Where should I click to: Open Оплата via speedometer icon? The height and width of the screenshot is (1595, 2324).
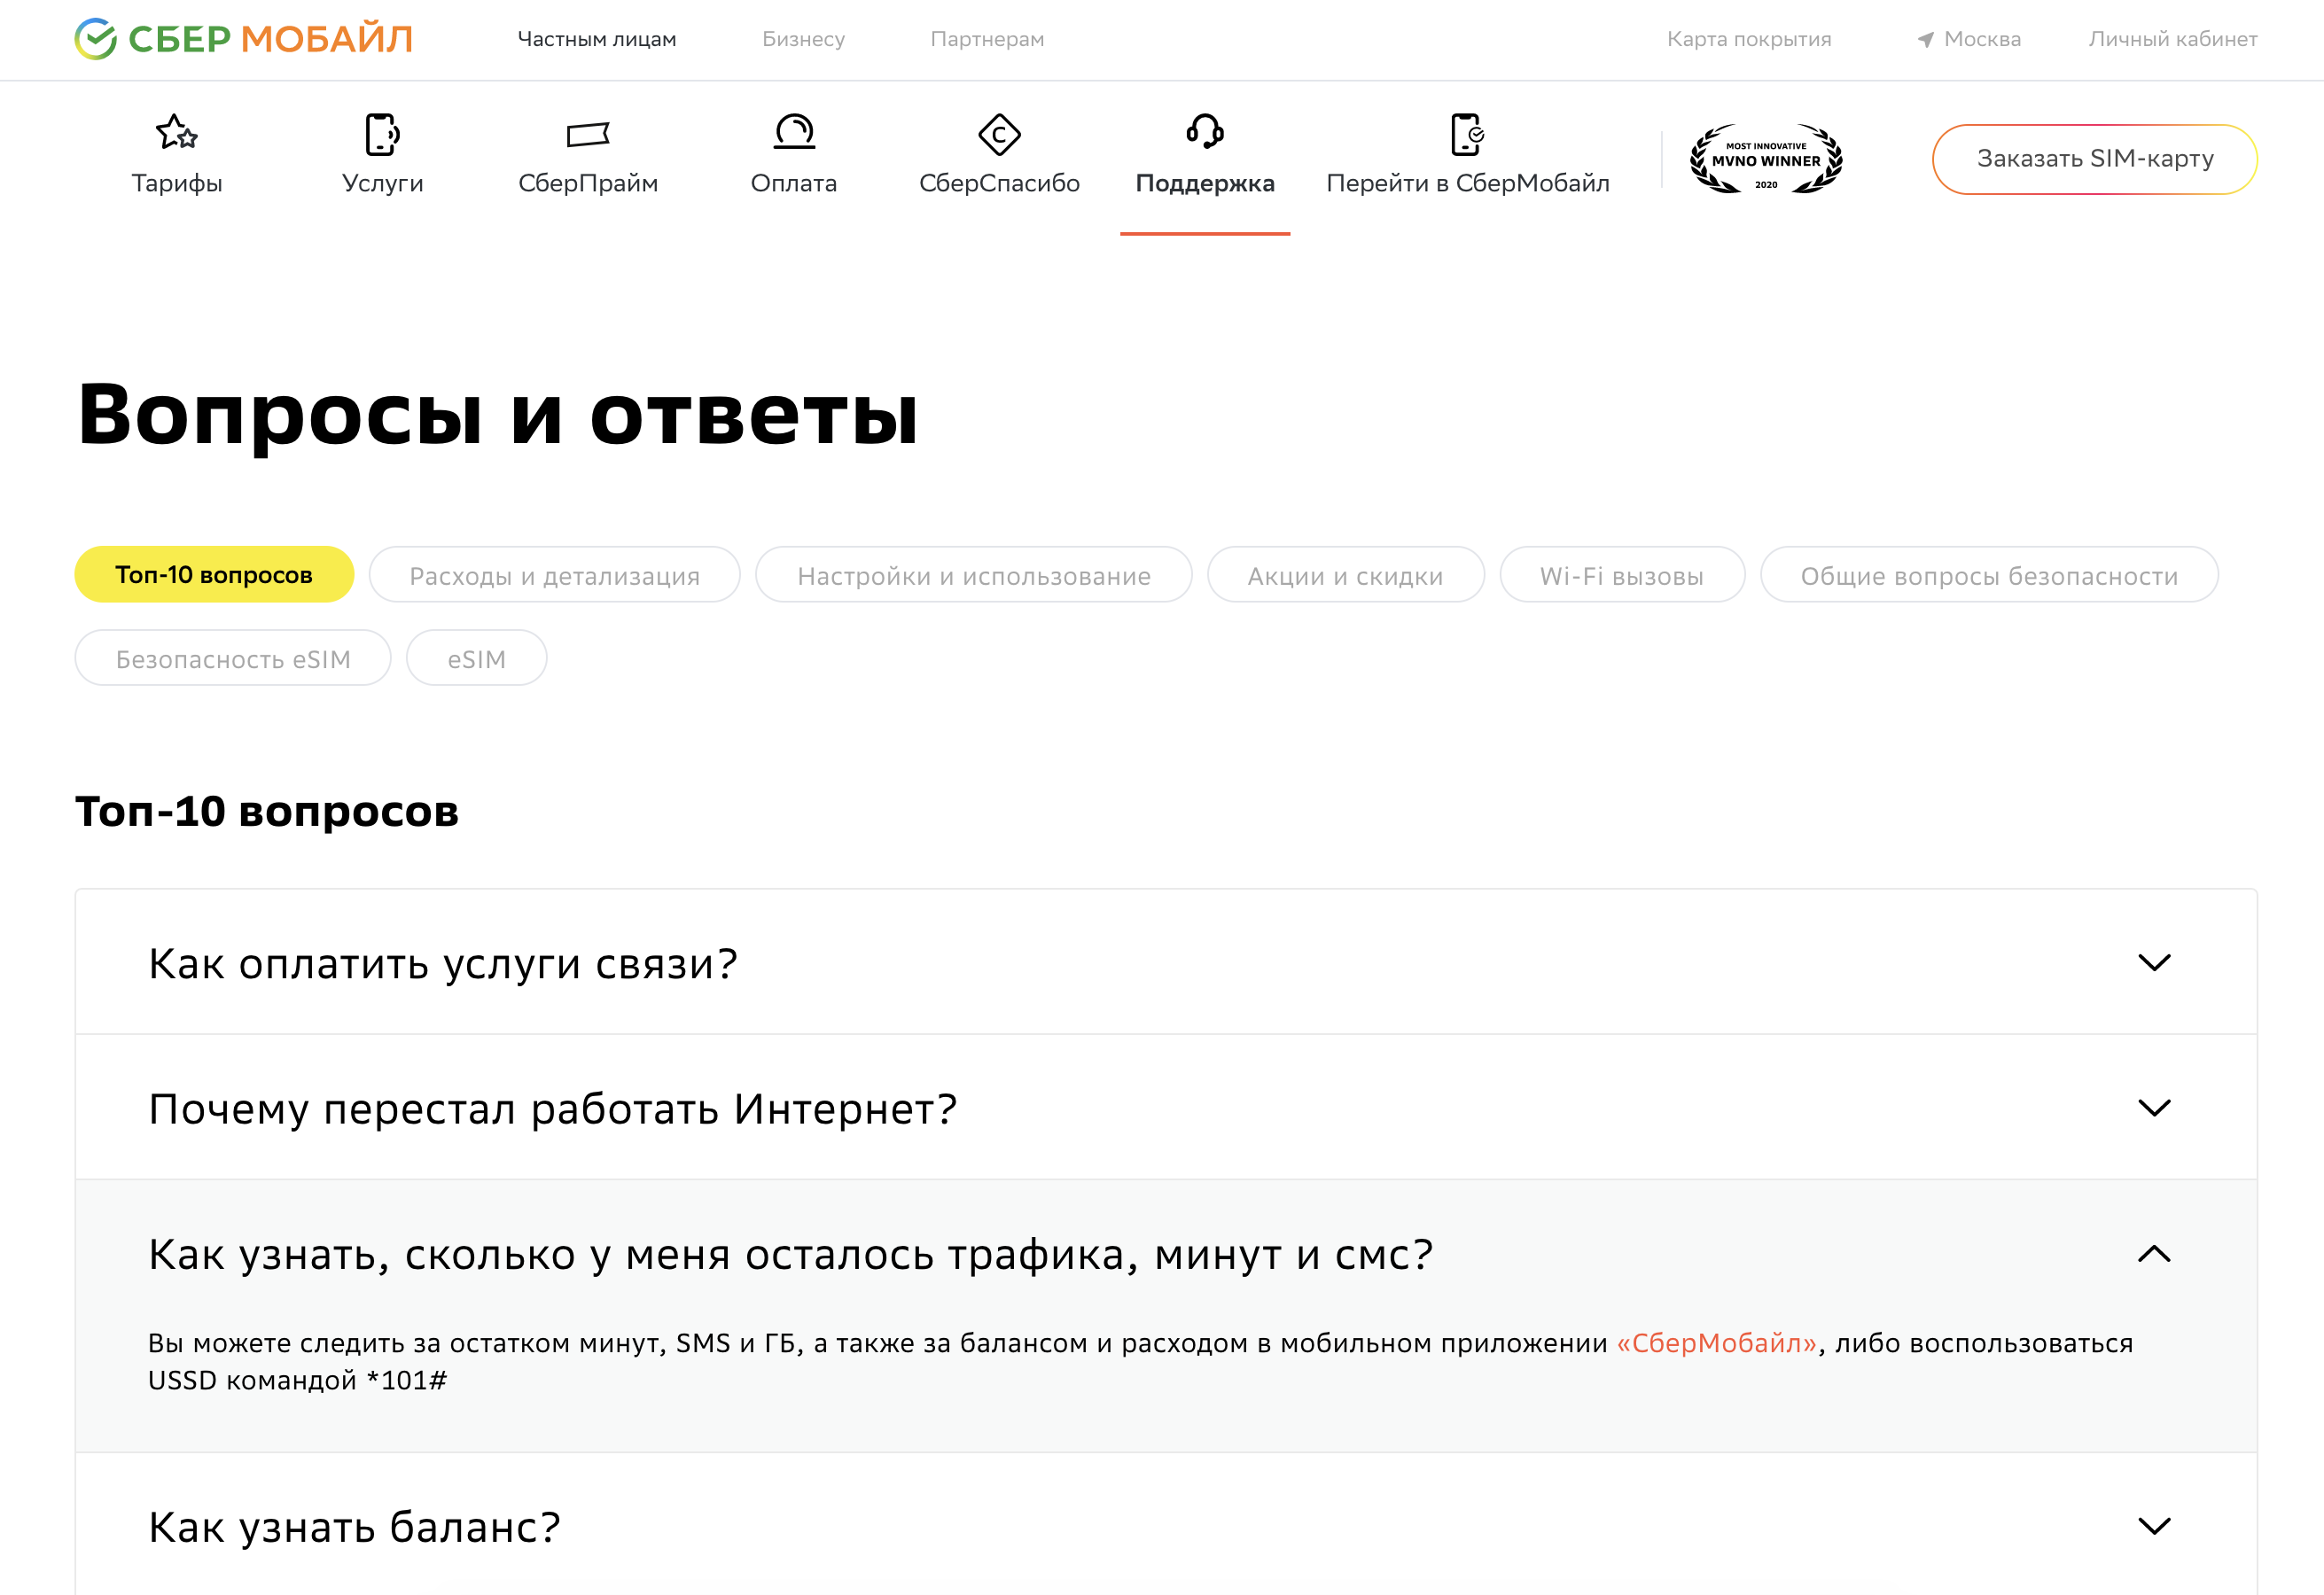pyautogui.click(x=795, y=133)
